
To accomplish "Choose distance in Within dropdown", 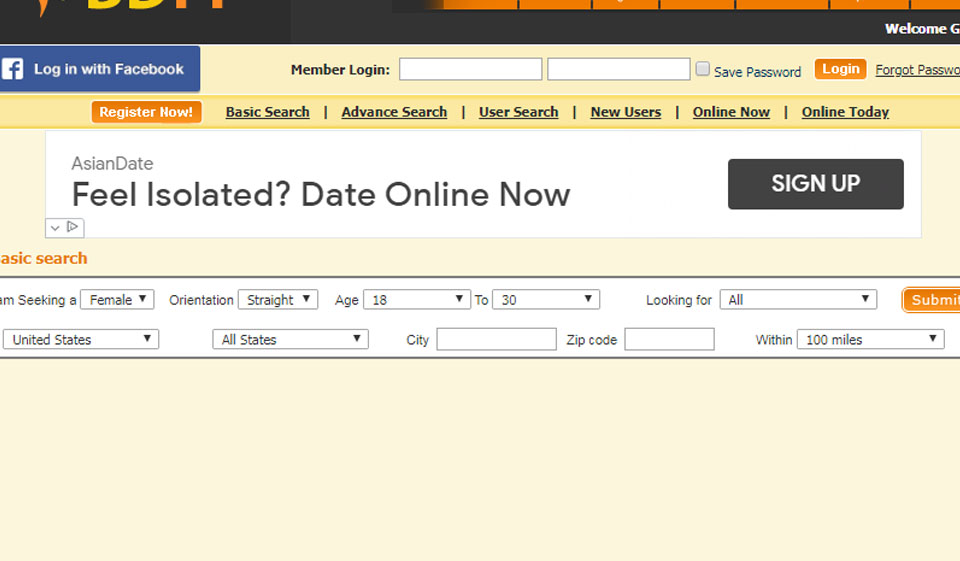I will tap(870, 339).
